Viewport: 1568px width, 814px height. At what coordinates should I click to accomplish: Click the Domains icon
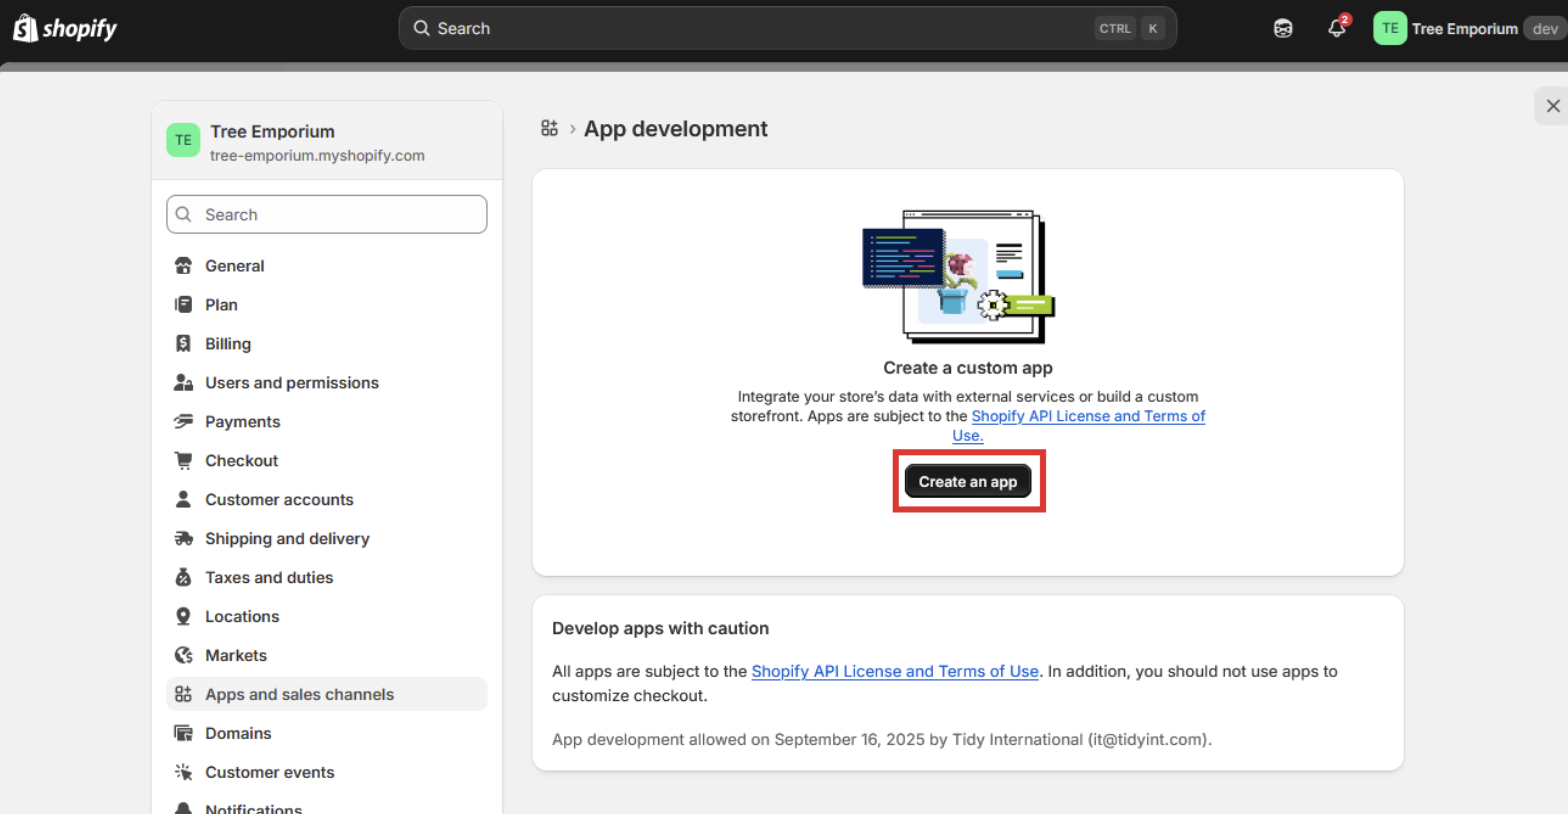point(183,733)
